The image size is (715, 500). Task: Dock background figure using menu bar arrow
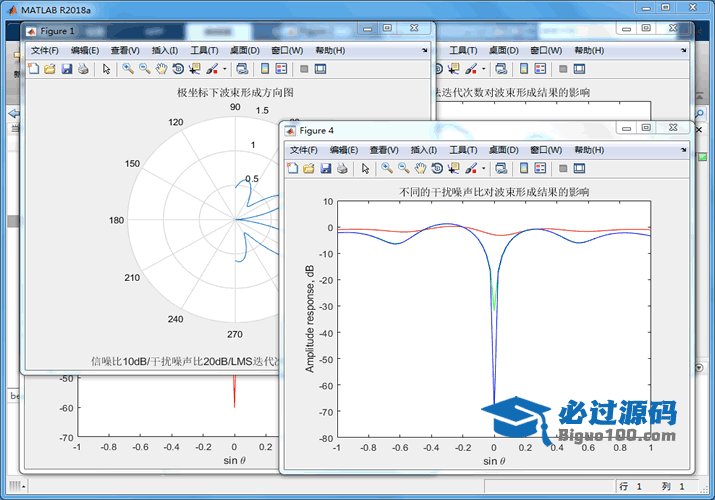point(684,50)
